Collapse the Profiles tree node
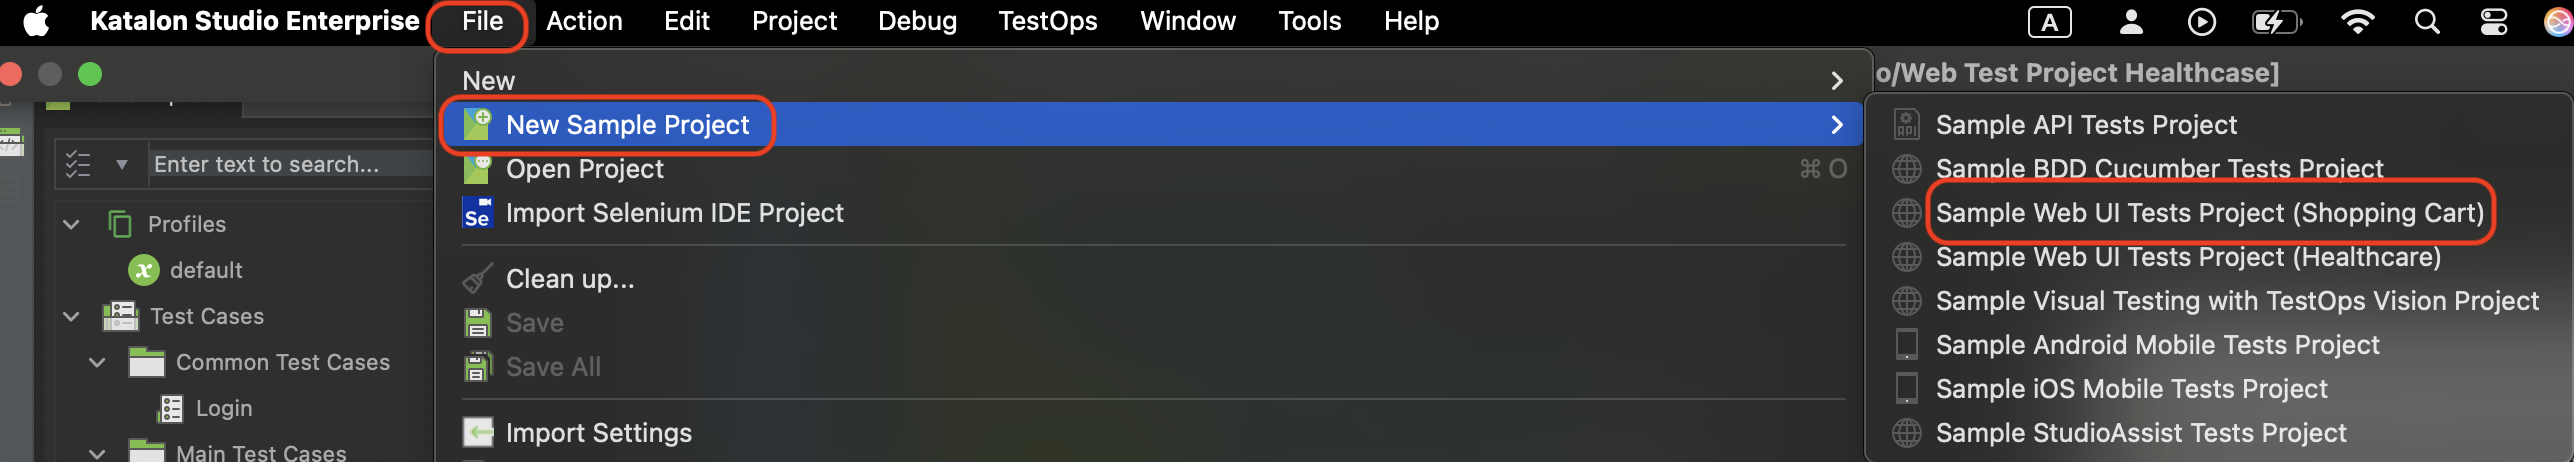The height and width of the screenshot is (462, 2574). pos(71,224)
